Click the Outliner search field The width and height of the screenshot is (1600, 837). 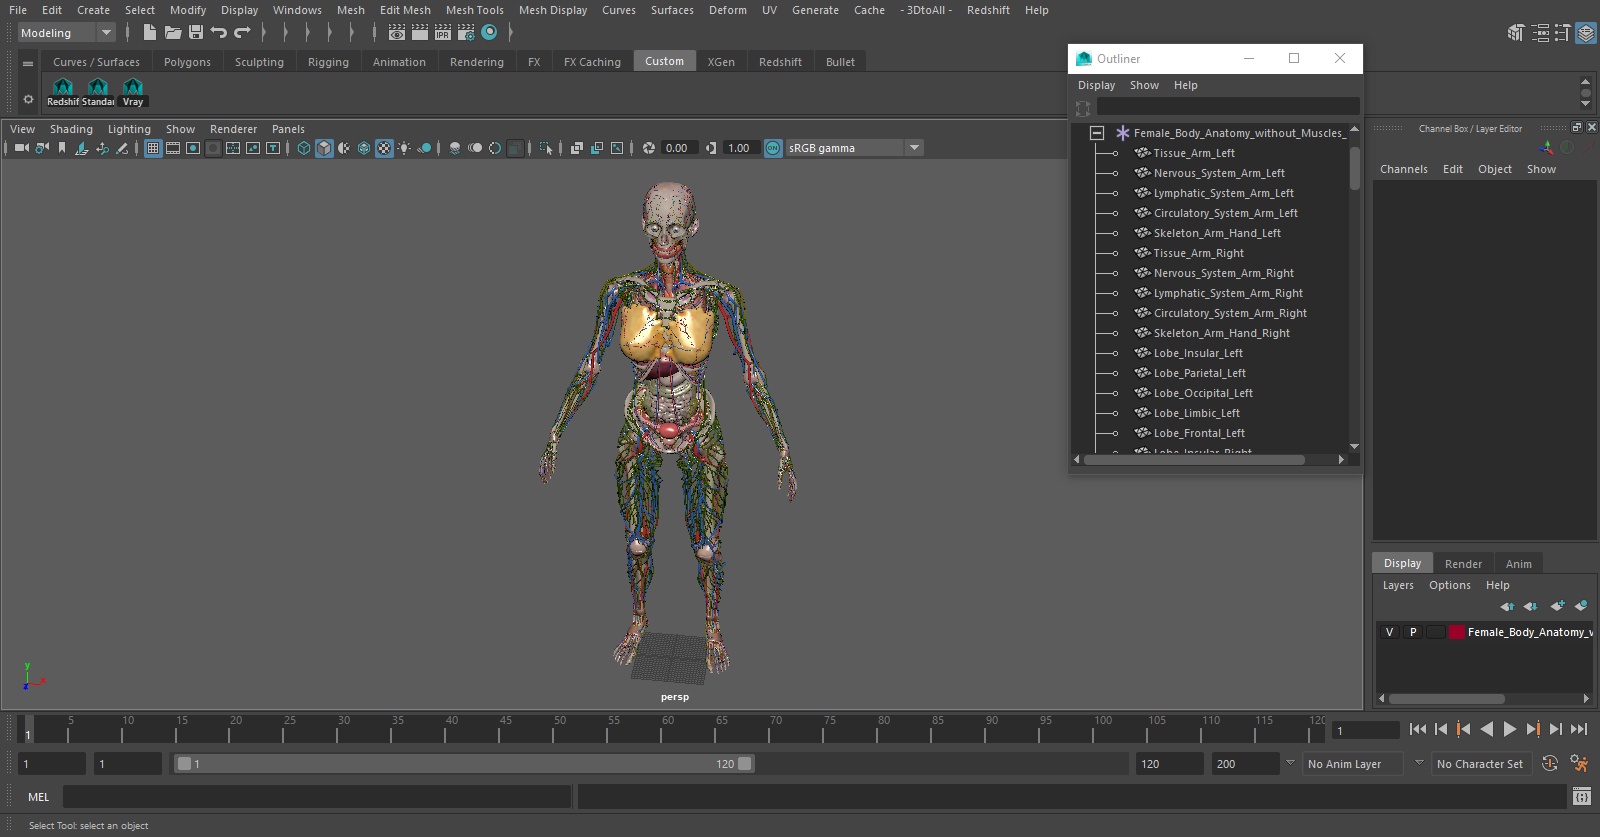point(1228,106)
